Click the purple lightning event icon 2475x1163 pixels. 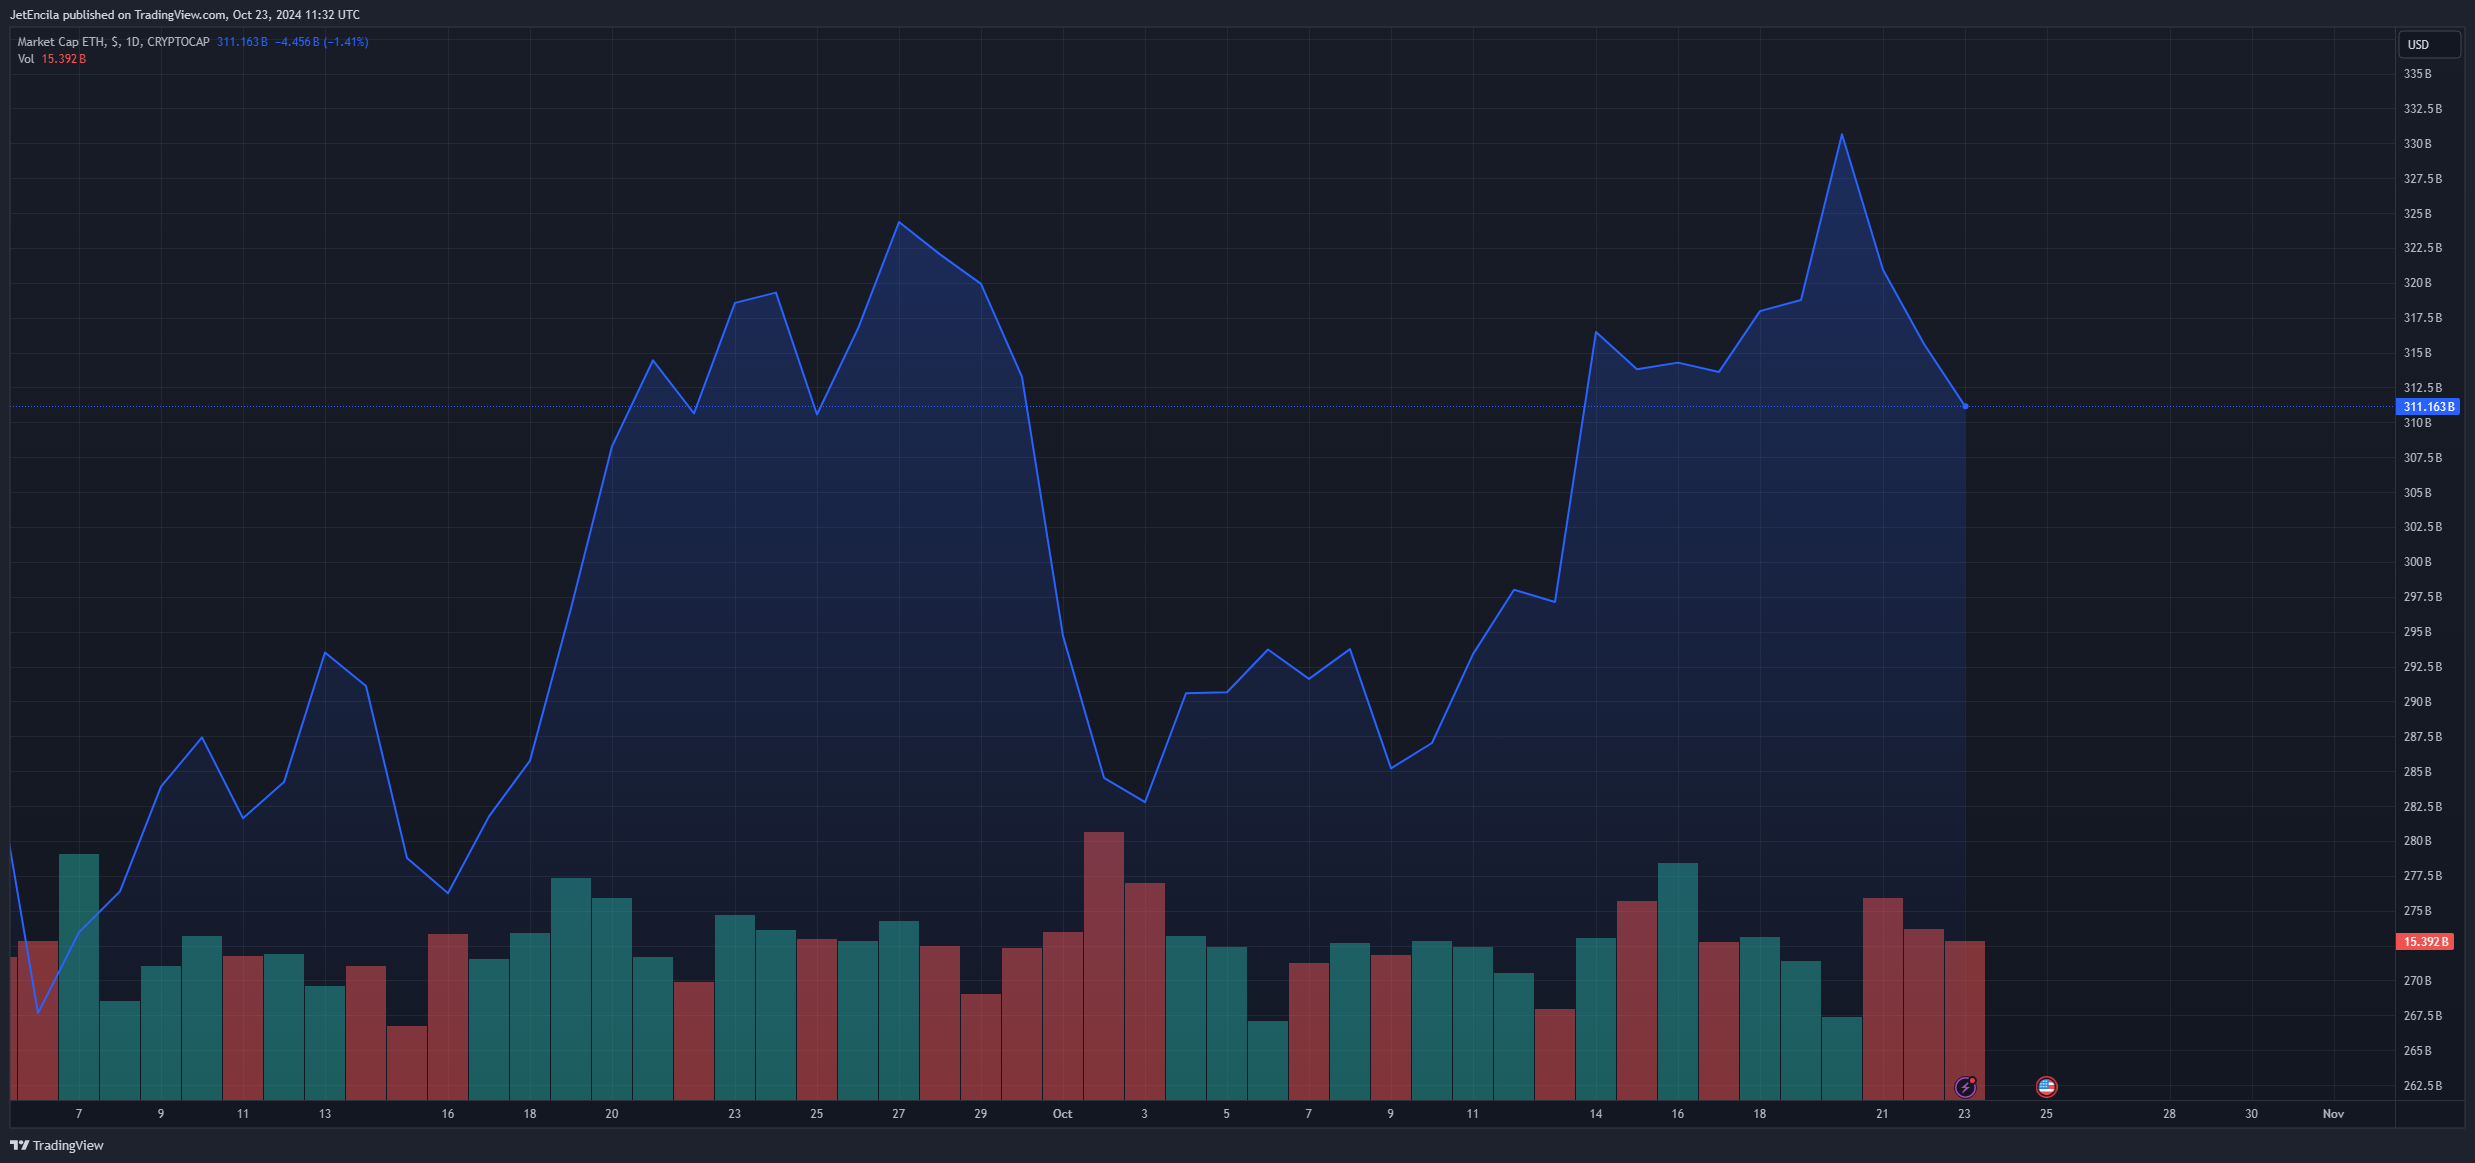(x=1965, y=1086)
